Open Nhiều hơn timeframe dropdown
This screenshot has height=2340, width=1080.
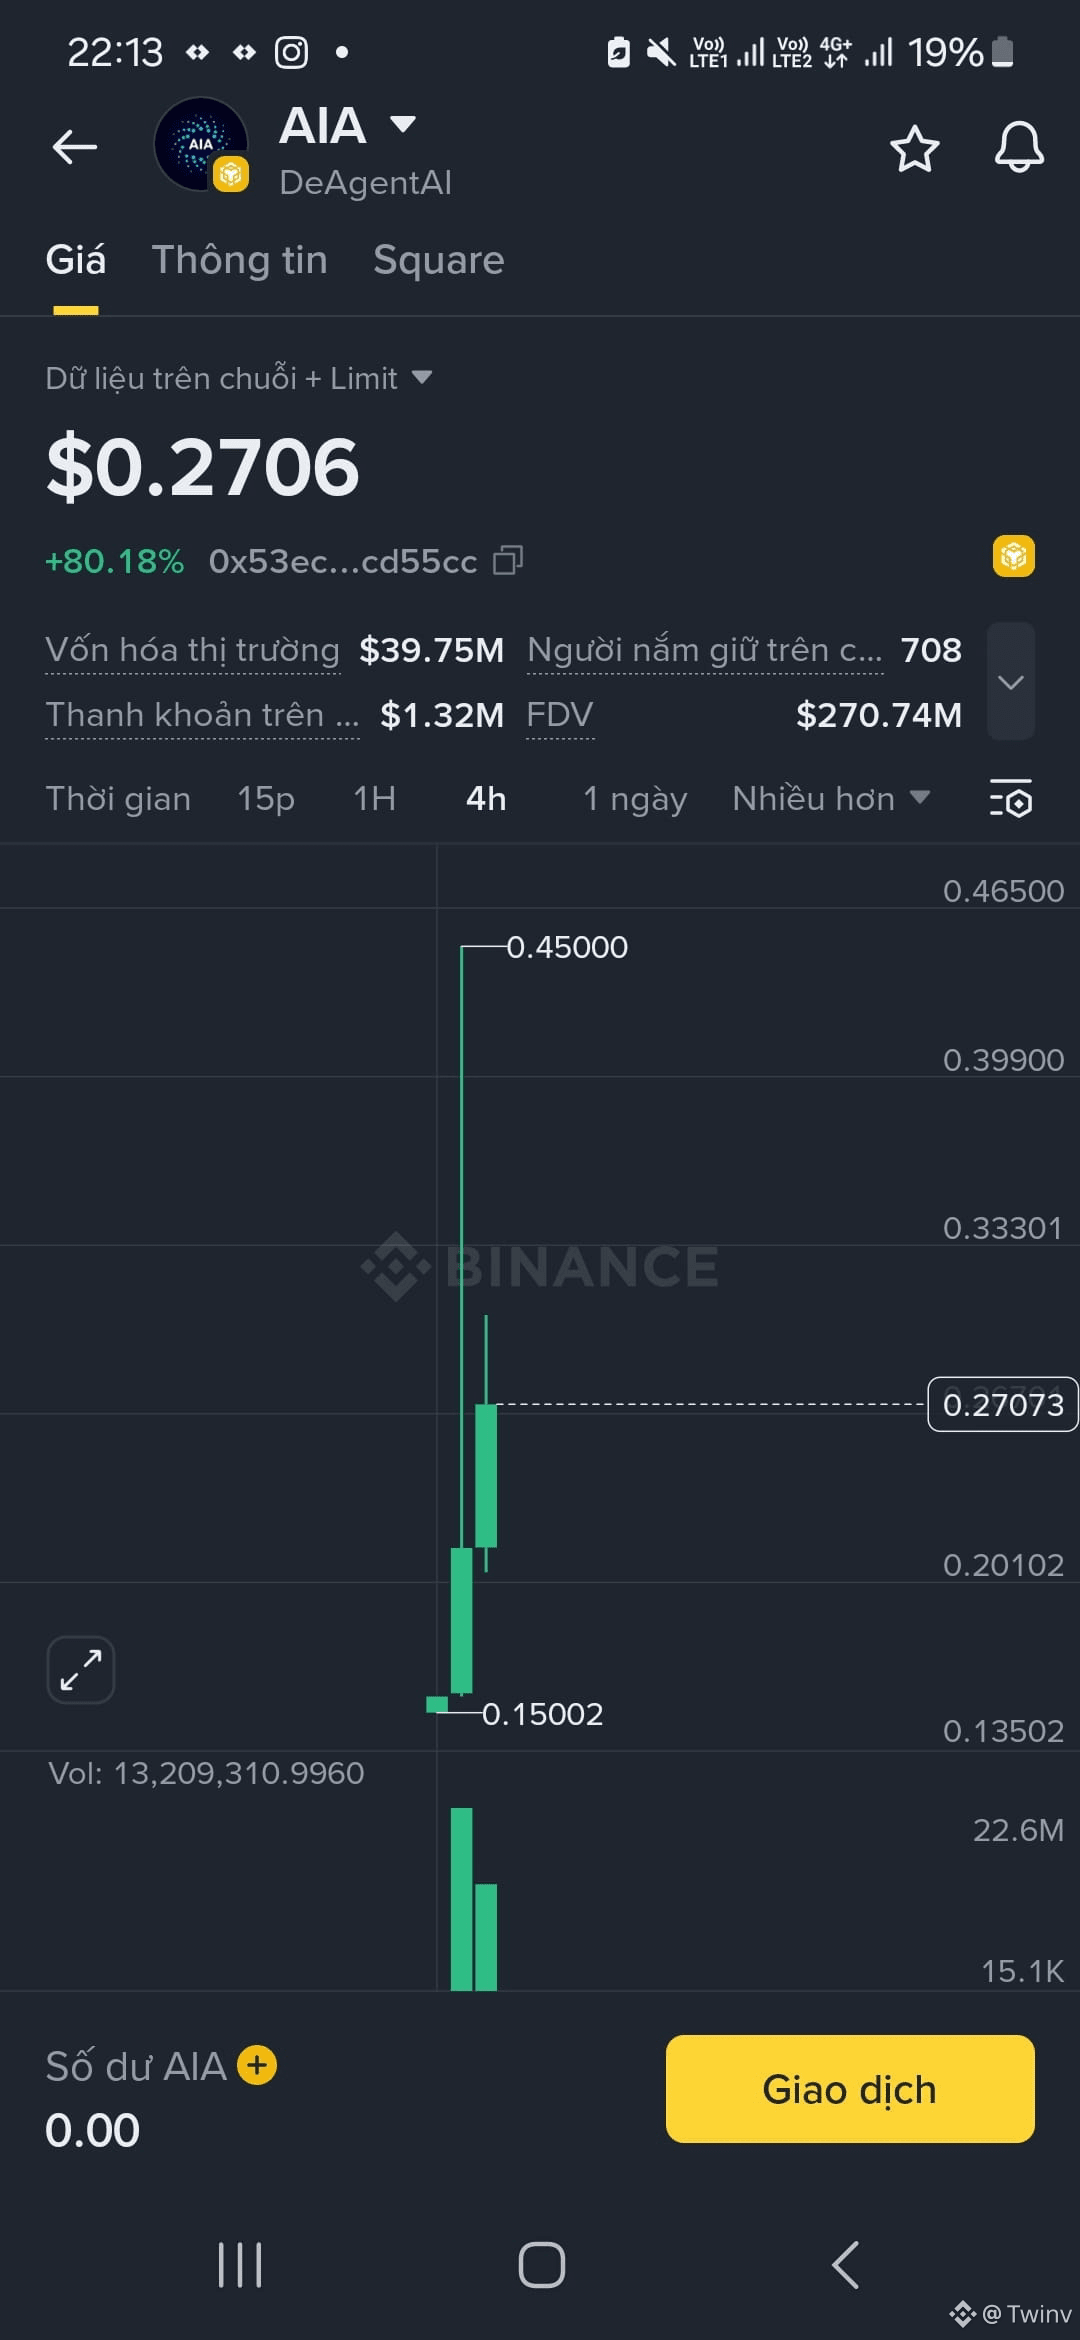(x=831, y=798)
